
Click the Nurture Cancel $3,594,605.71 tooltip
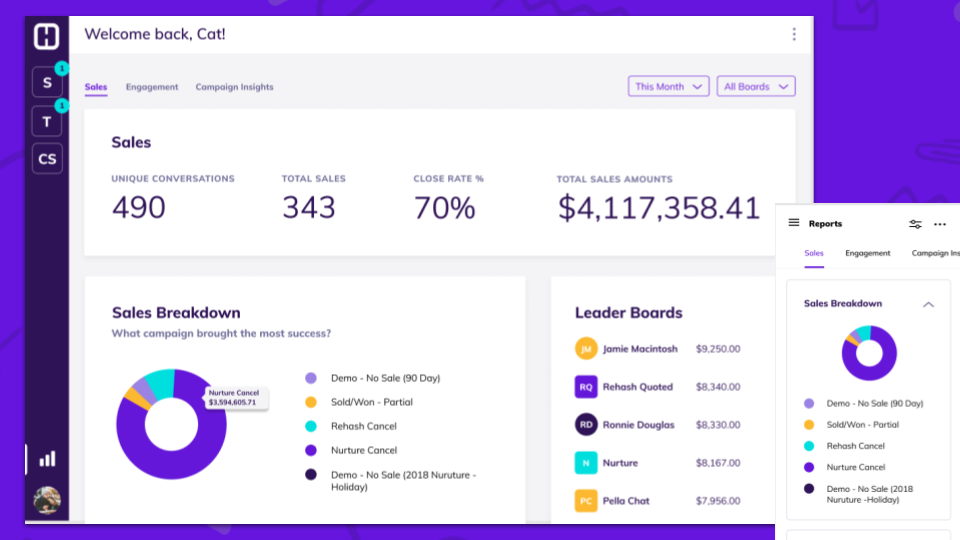tap(236, 398)
